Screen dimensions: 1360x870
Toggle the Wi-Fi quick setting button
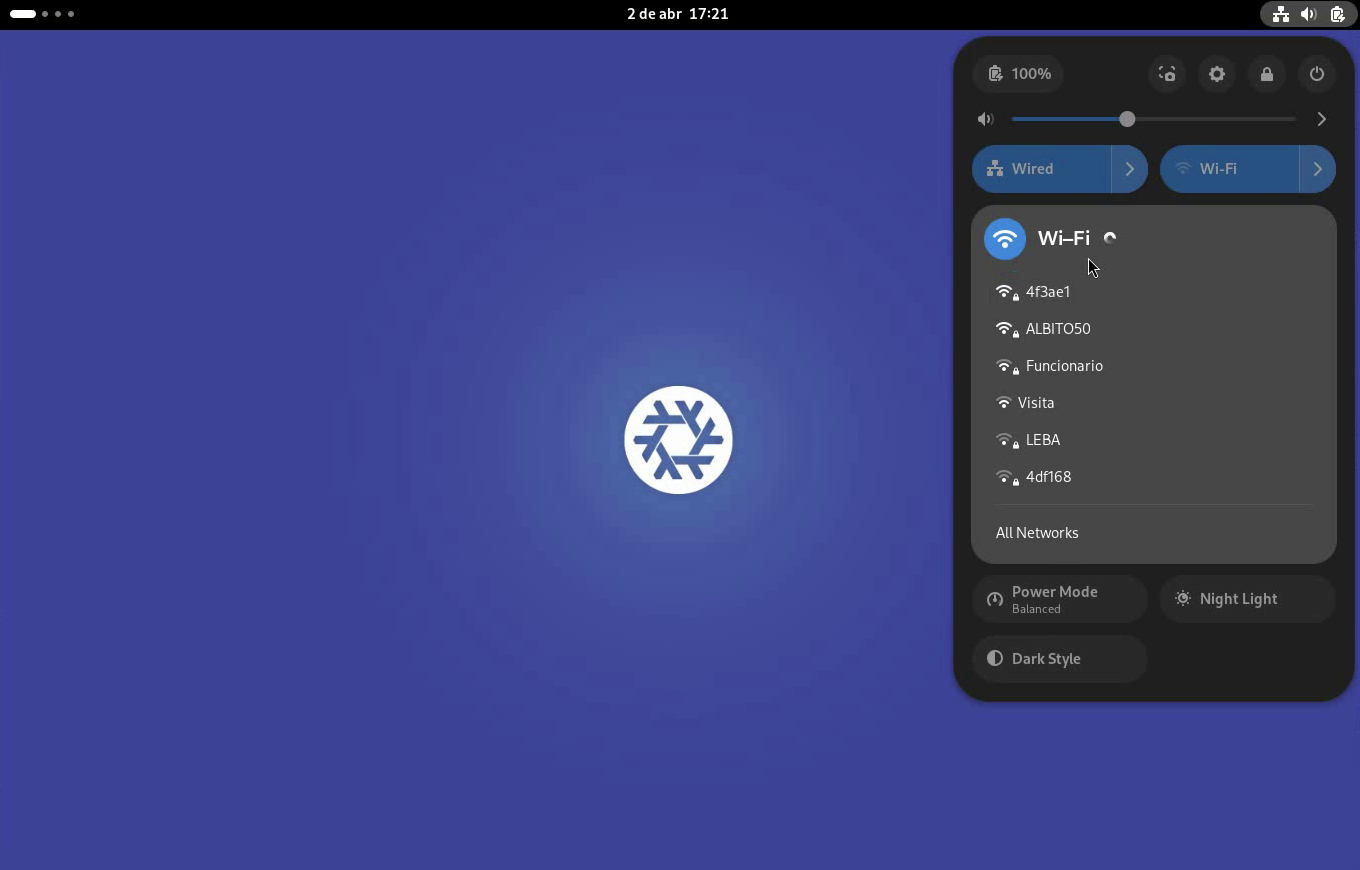point(1229,169)
